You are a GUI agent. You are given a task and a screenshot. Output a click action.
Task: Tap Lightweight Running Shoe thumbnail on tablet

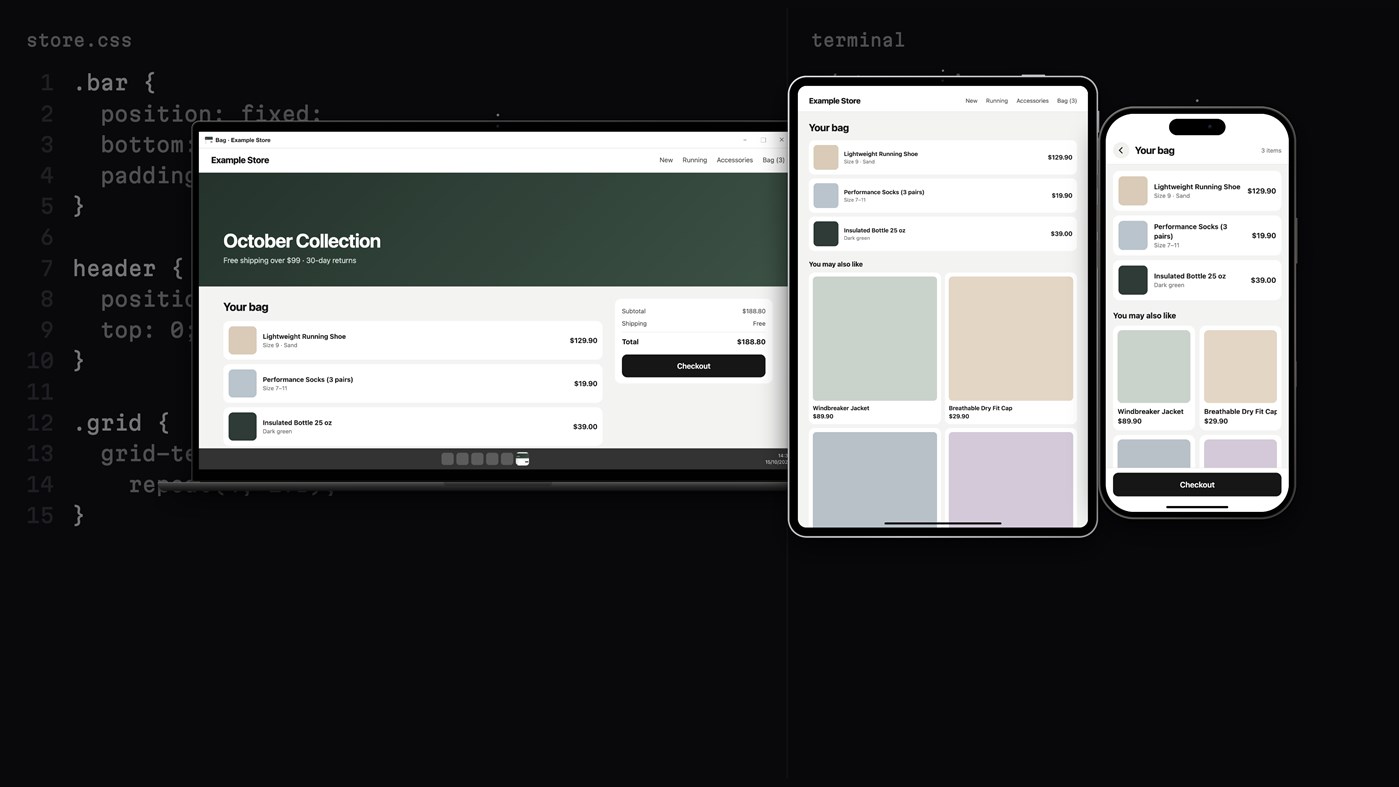(825, 157)
